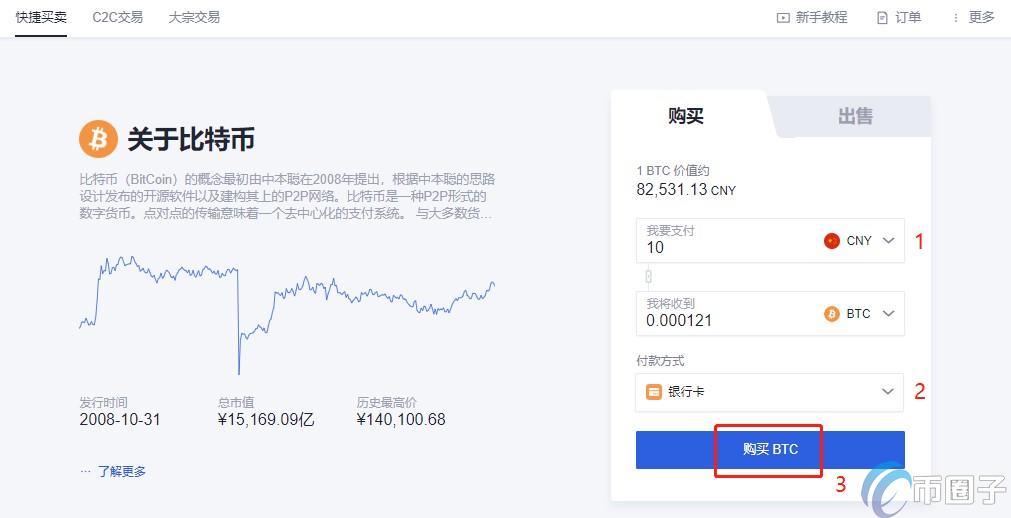
Task: Click the swap icon between input fields
Action: coord(649,277)
